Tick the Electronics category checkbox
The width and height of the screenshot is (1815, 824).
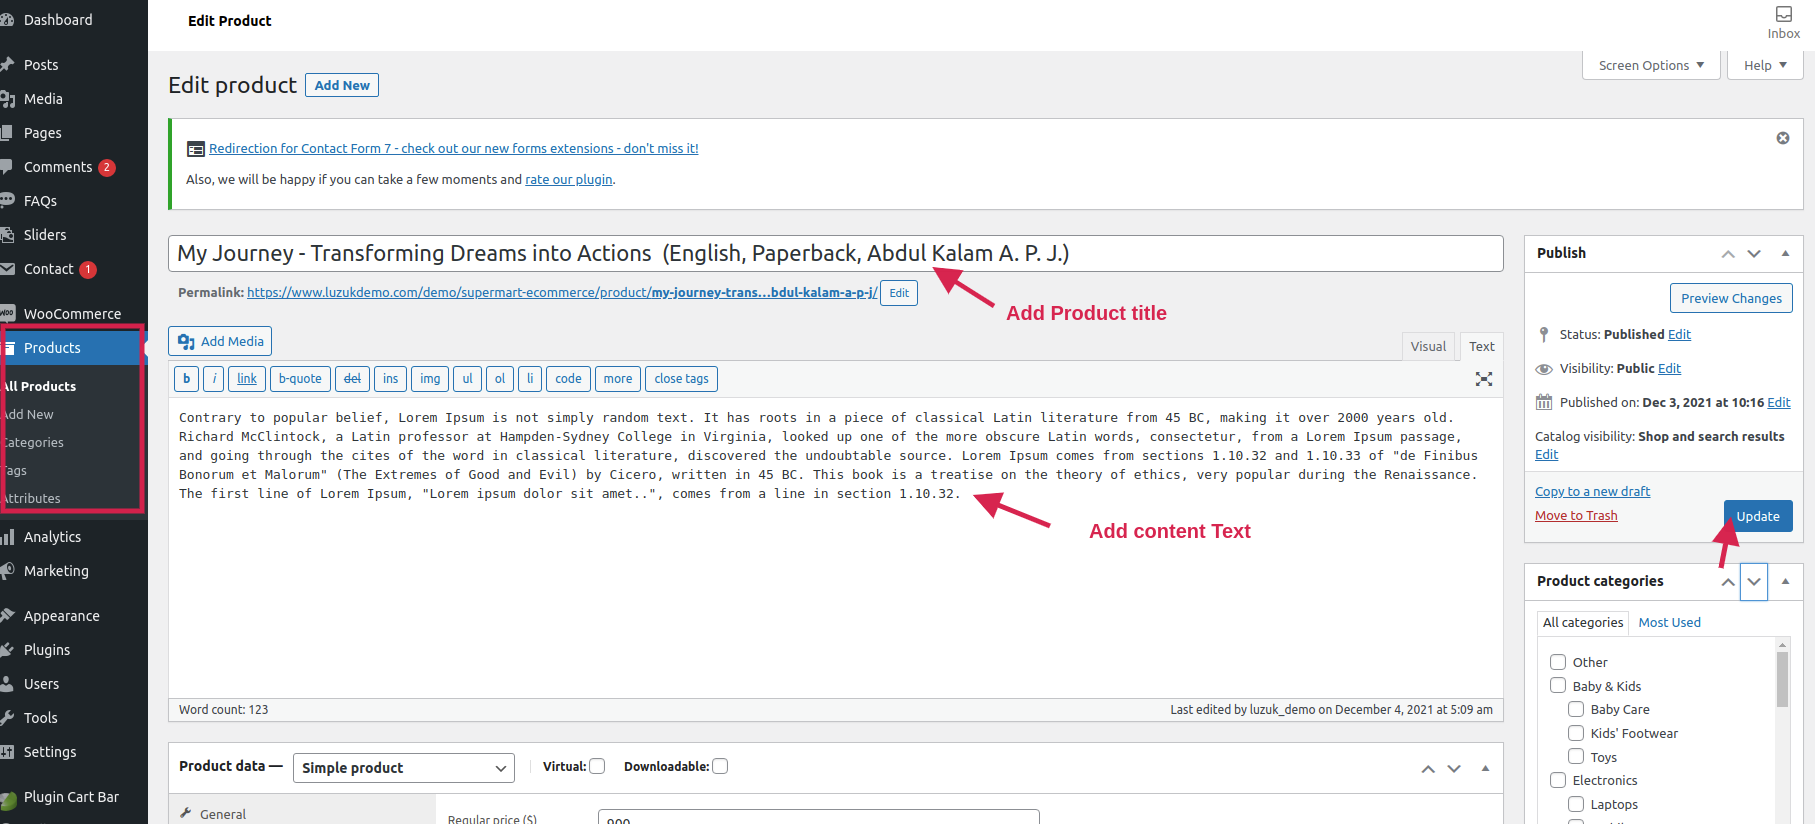pos(1558,780)
